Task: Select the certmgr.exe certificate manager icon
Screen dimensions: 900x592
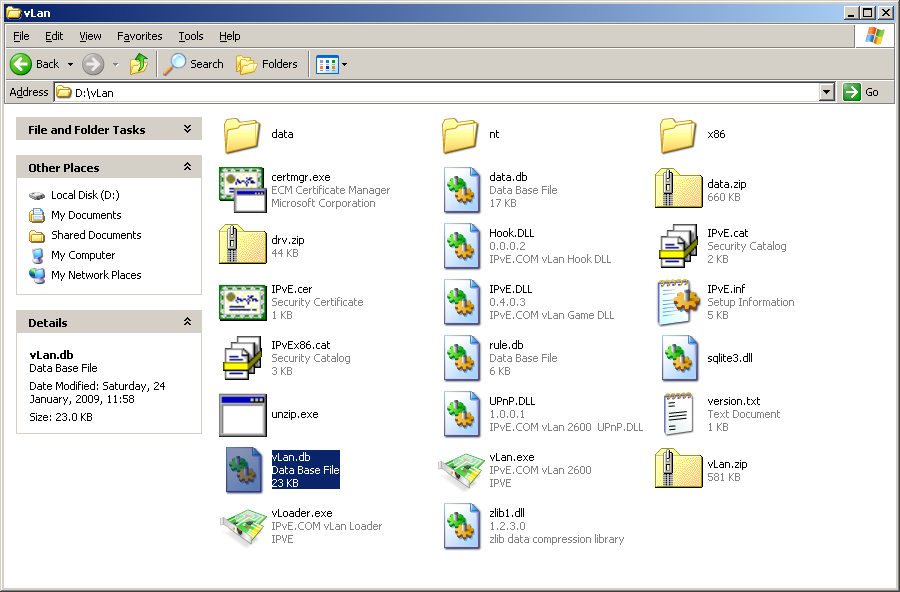Action: [x=241, y=190]
